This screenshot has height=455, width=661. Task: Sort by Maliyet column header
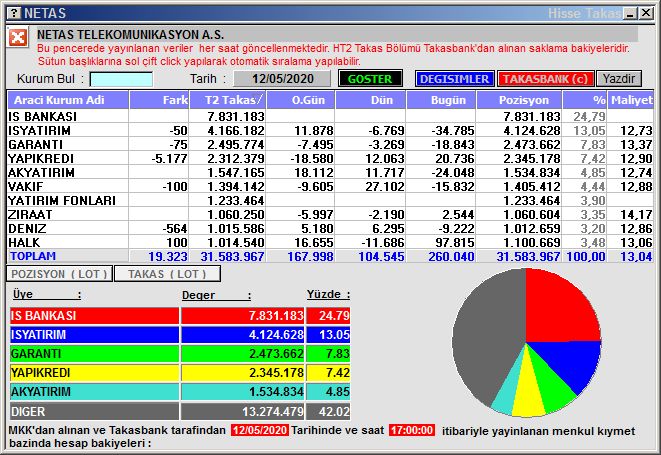pos(630,100)
